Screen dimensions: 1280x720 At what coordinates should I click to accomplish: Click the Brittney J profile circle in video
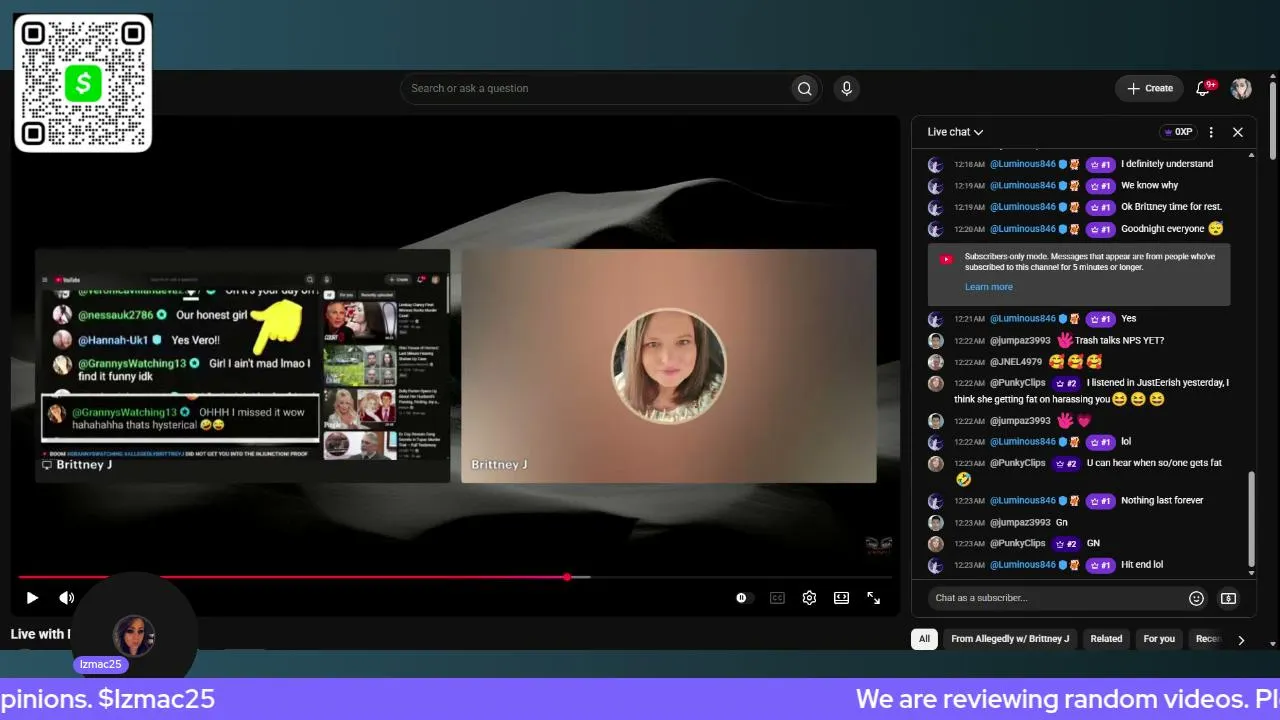[x=668, y=366]
